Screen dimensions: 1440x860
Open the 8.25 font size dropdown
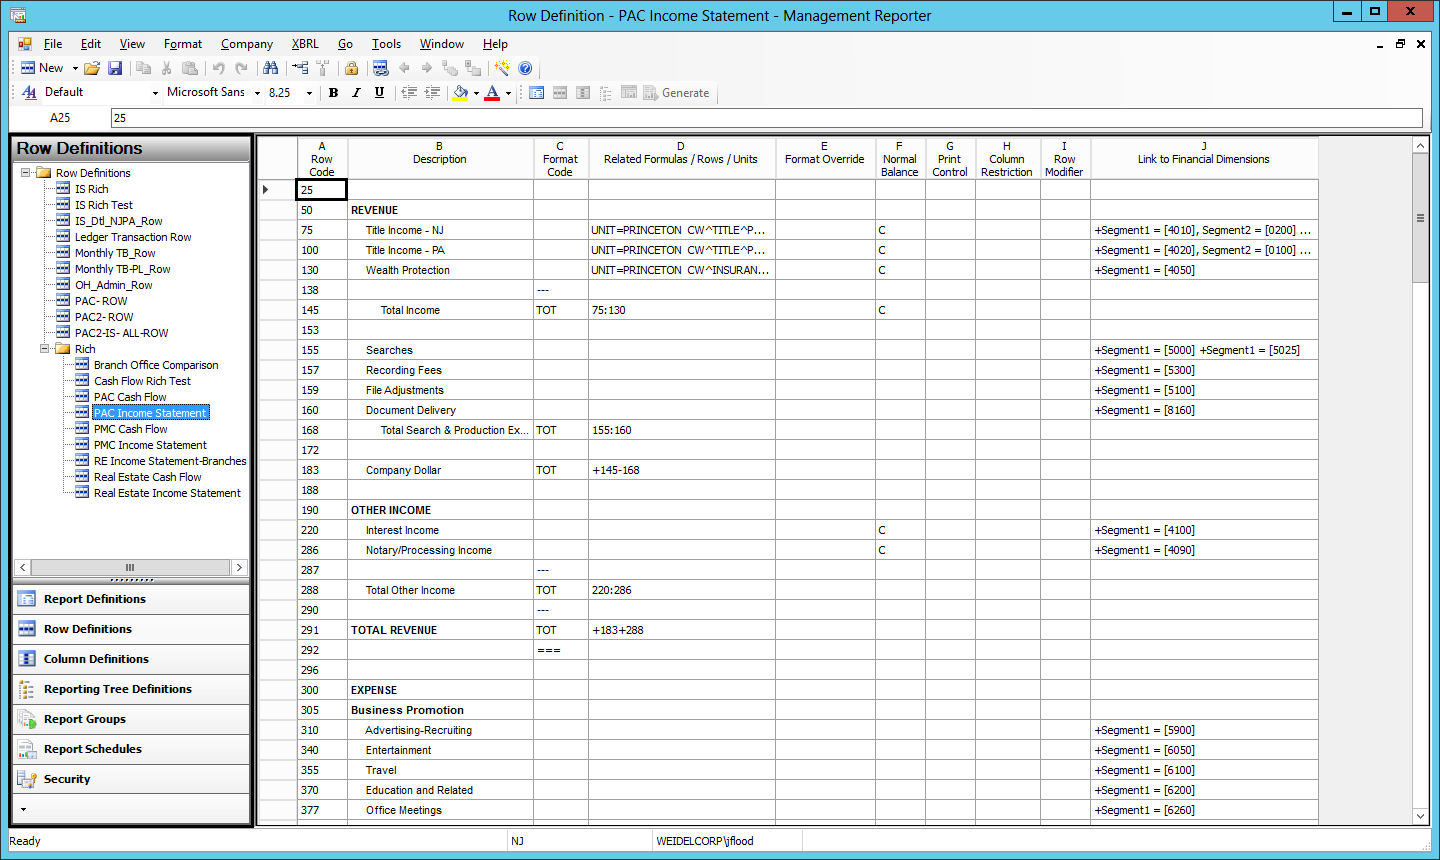coord(309,93)
